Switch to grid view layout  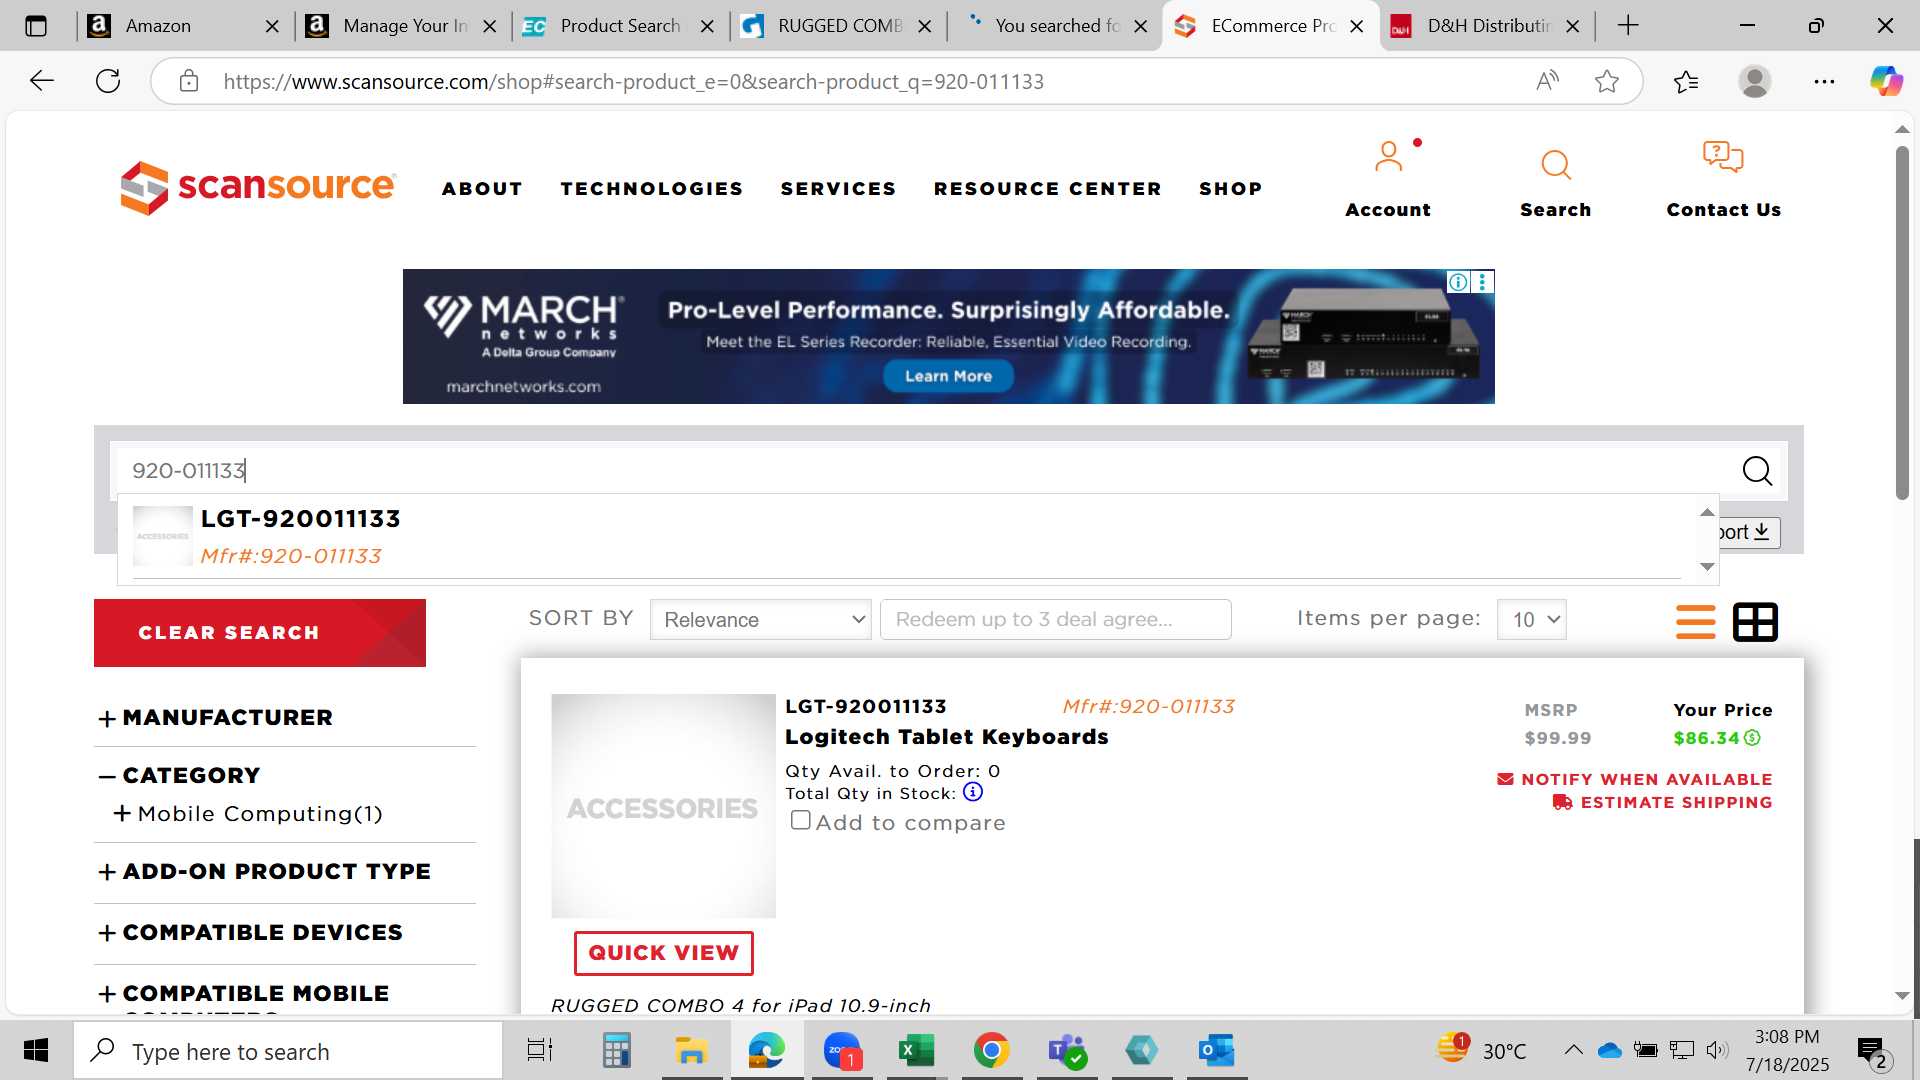tap(1755, 622)
